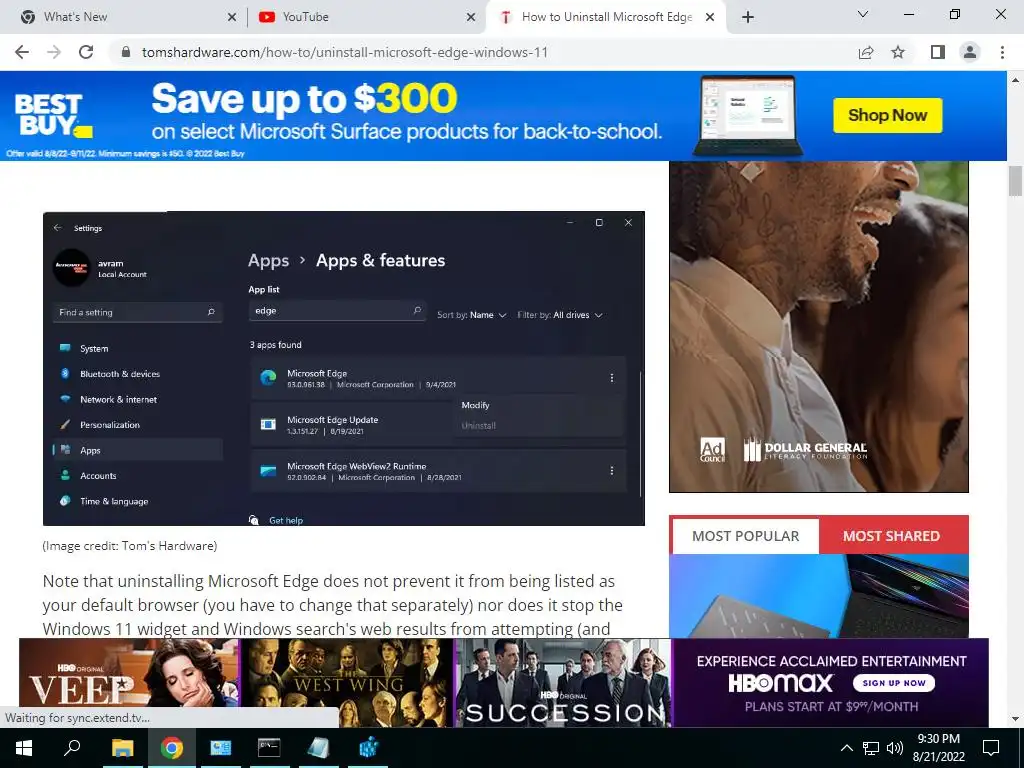Screen dimensions: 1024x768
Task: Close the YouTube tab
Action: click(471, 17)
